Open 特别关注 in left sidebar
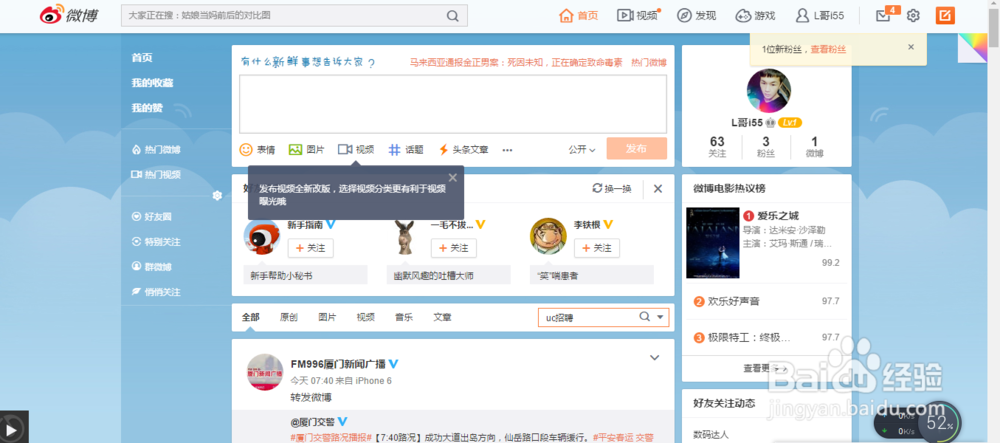Image resolution: width=1000 pixels, height=443 pixels. (156, 242)
